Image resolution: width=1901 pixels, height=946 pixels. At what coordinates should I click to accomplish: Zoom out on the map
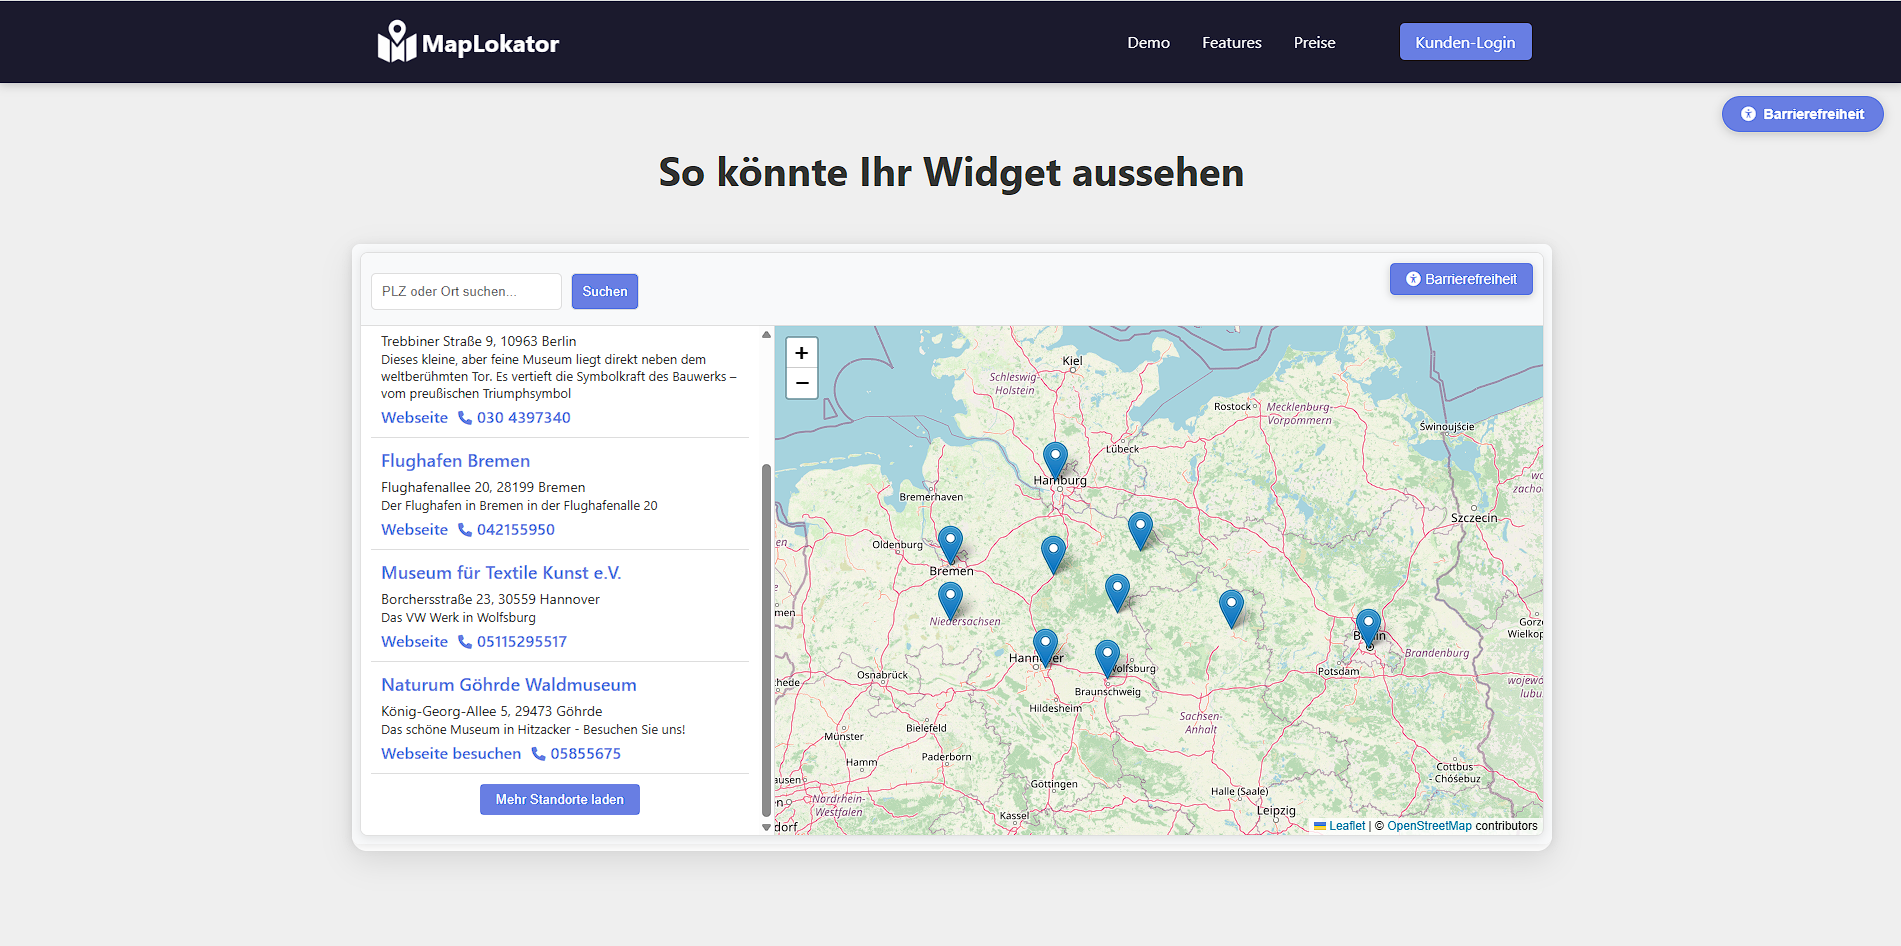[802, 383]
